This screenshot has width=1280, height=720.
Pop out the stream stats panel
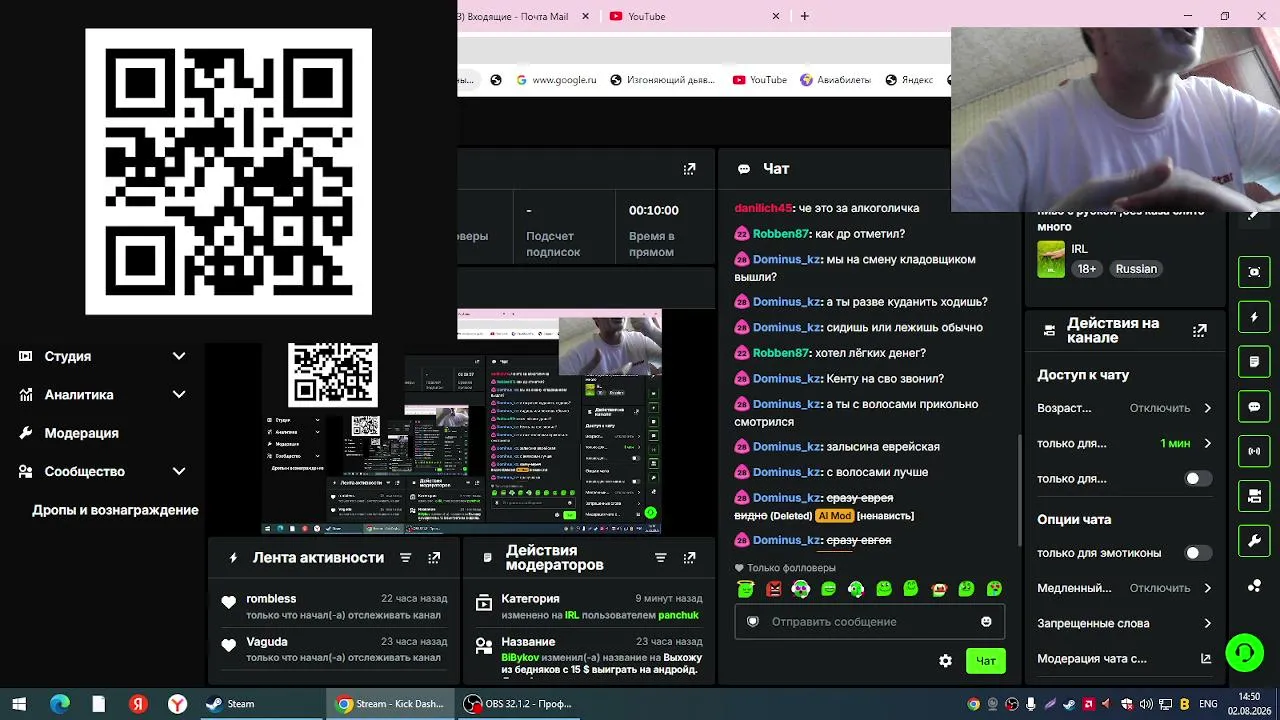[x=689, y=169]
